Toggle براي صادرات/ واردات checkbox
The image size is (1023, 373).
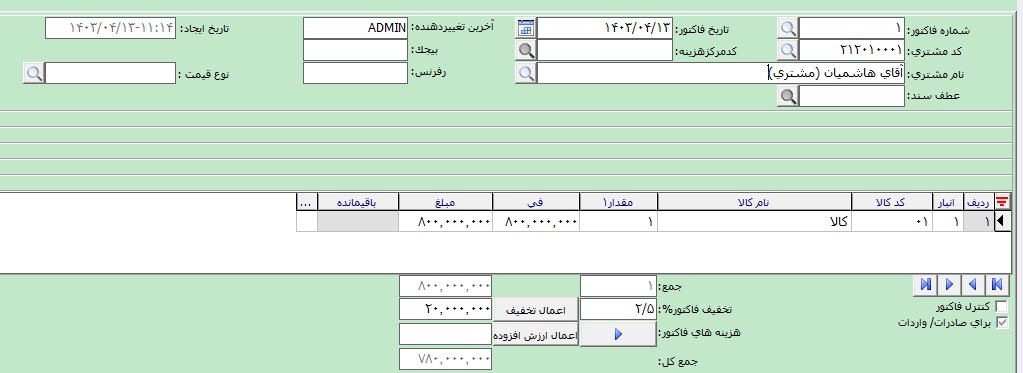(1002, 321)
